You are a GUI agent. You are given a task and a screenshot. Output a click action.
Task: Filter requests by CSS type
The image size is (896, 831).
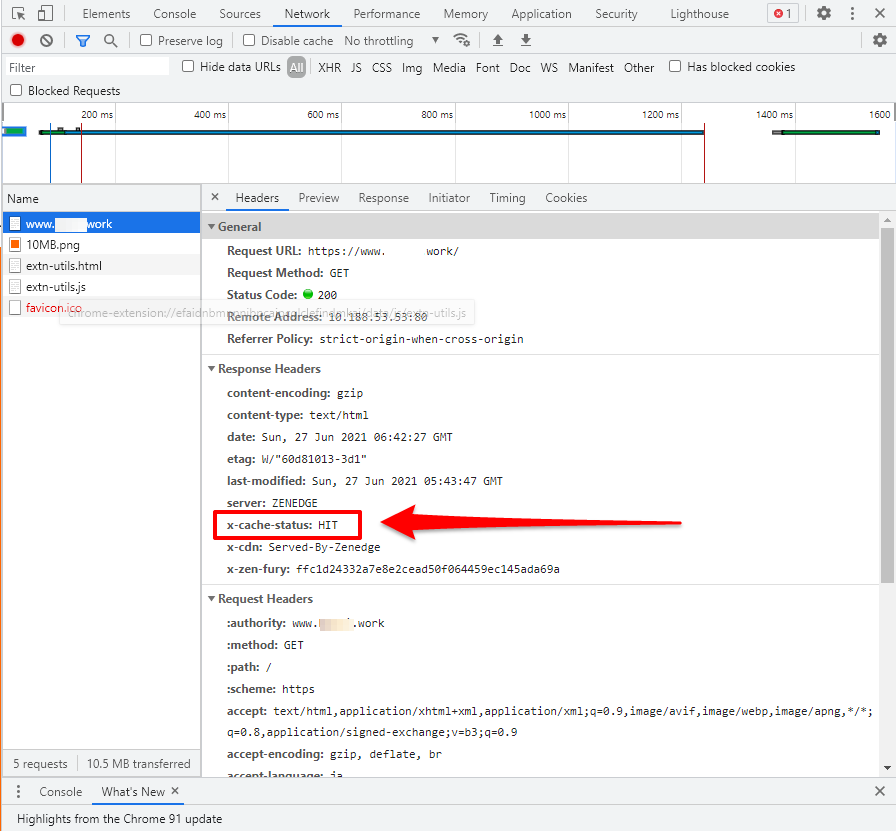coord(382,67)
